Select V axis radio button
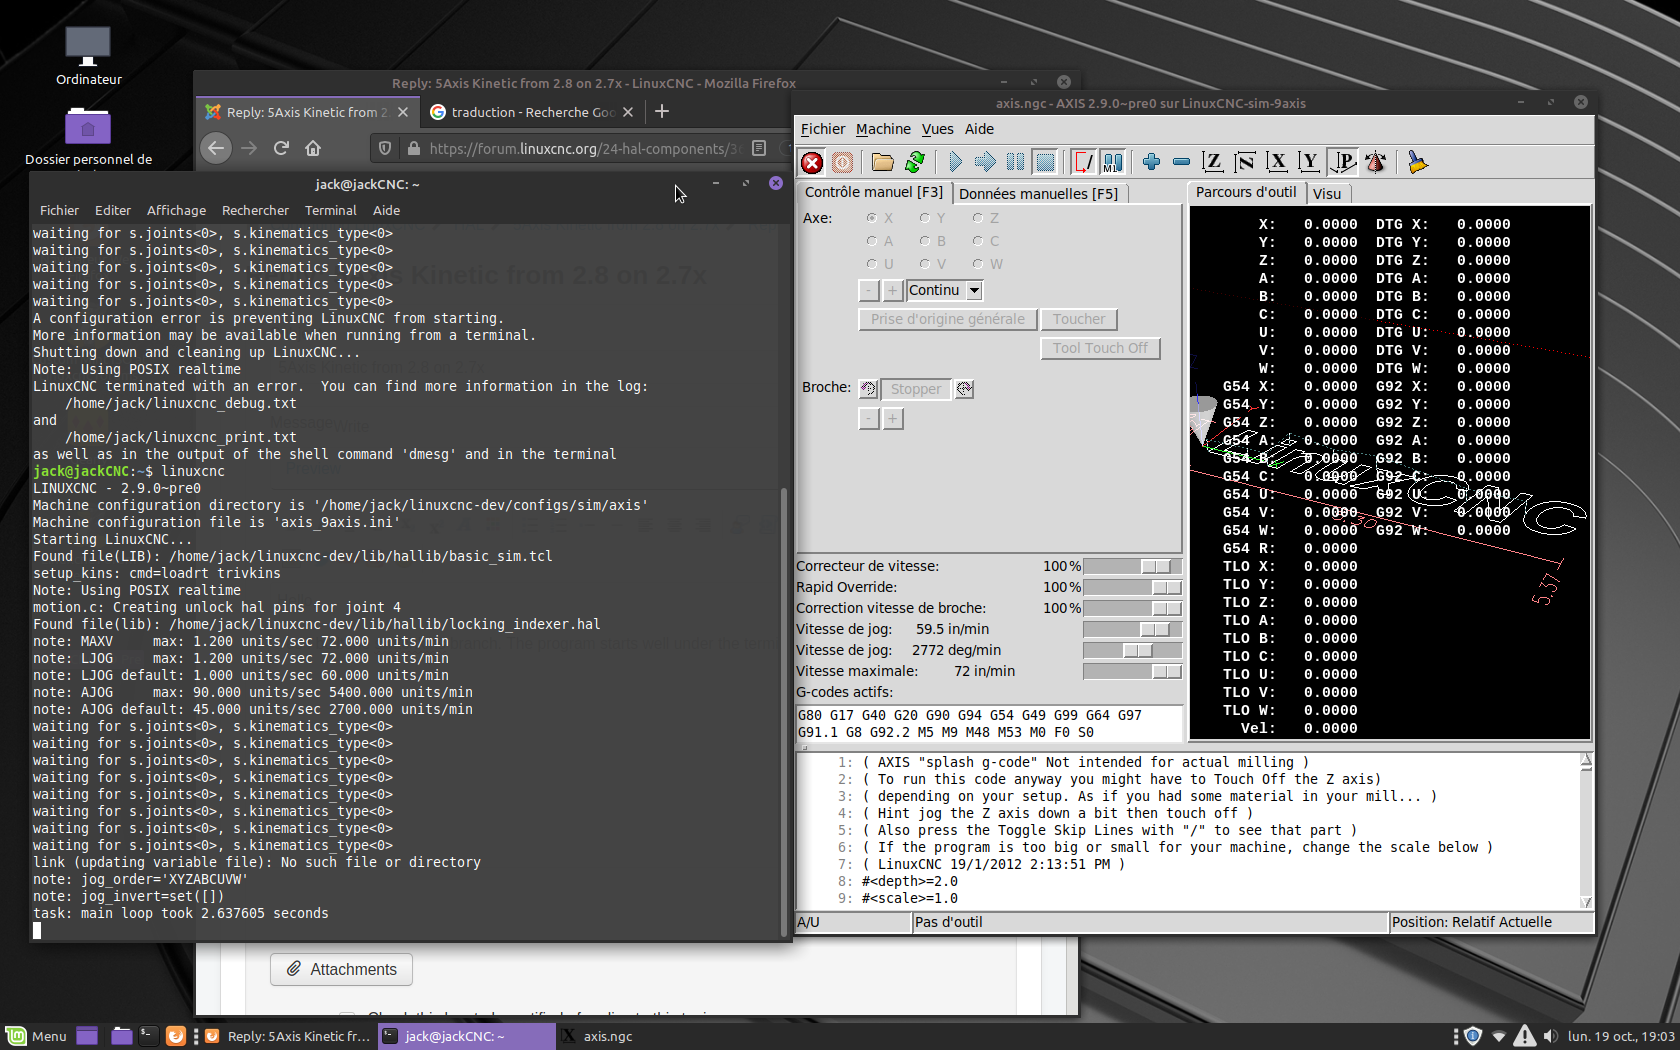 pos(925,264)
